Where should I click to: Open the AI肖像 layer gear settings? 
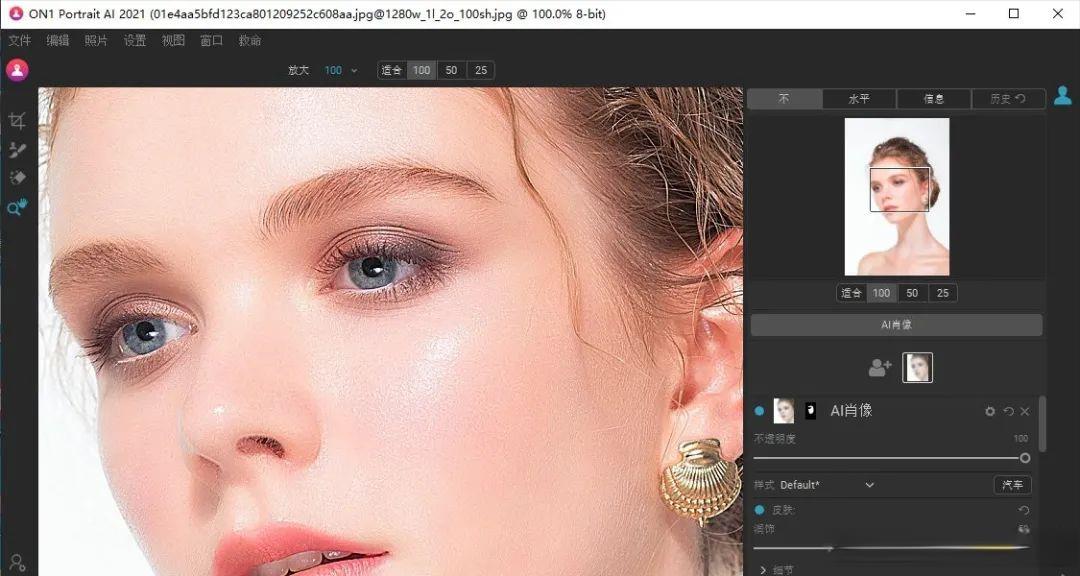(x=990, y=411)
